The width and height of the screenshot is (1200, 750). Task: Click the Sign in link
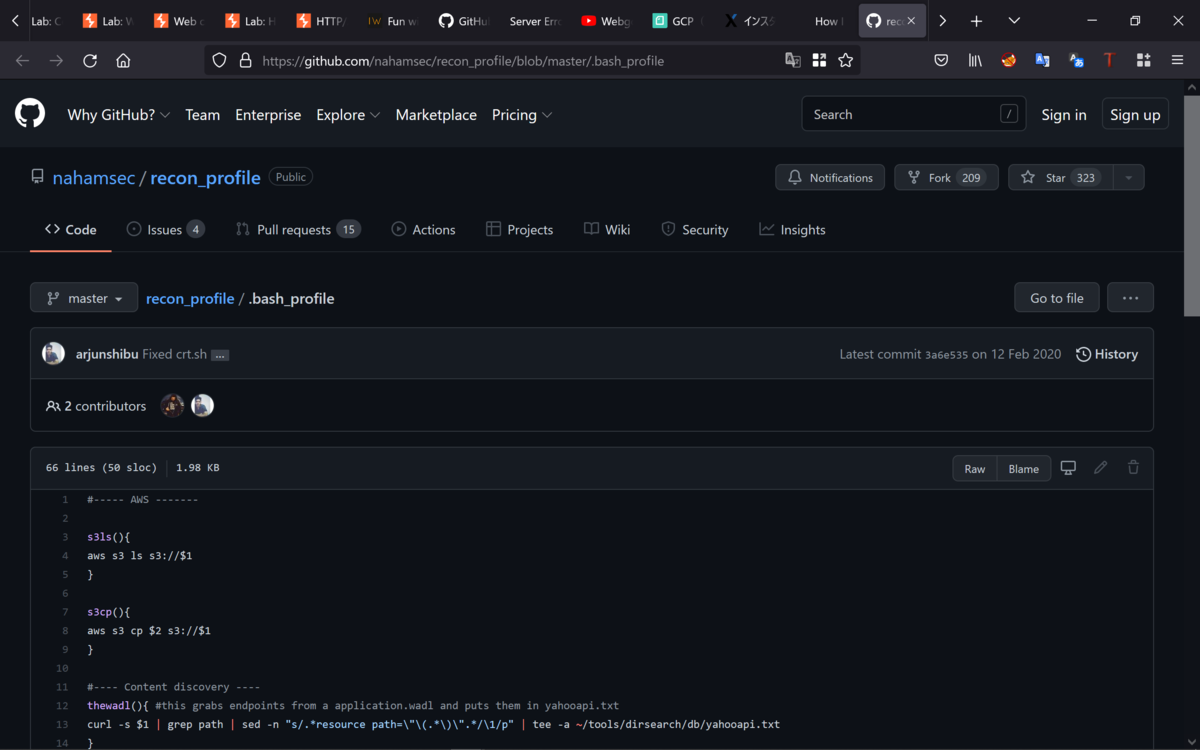point(1063,115)
